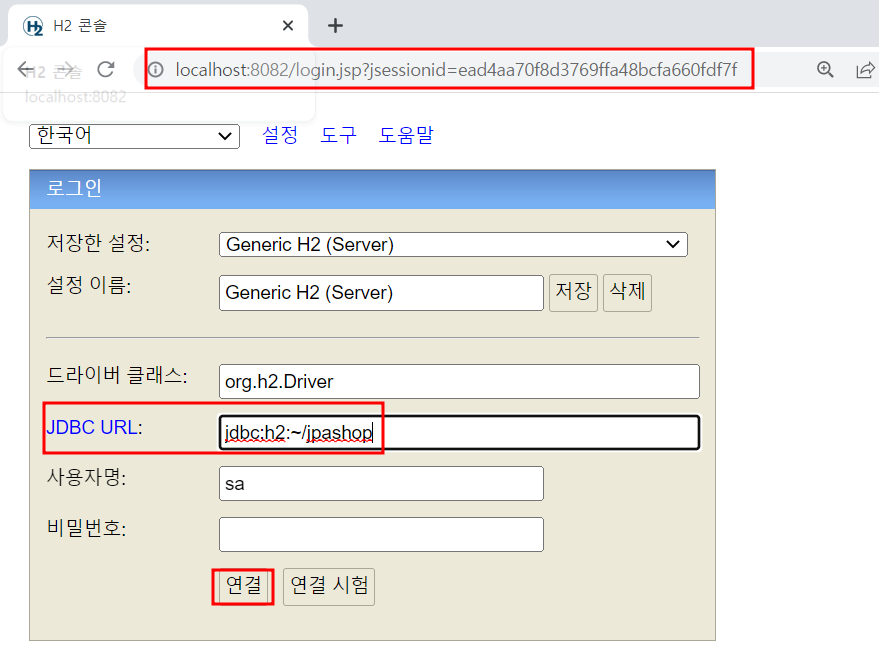Click the 사용자명: label
The height and width of the screenshot is (661, 879).
tap(87, 477)
